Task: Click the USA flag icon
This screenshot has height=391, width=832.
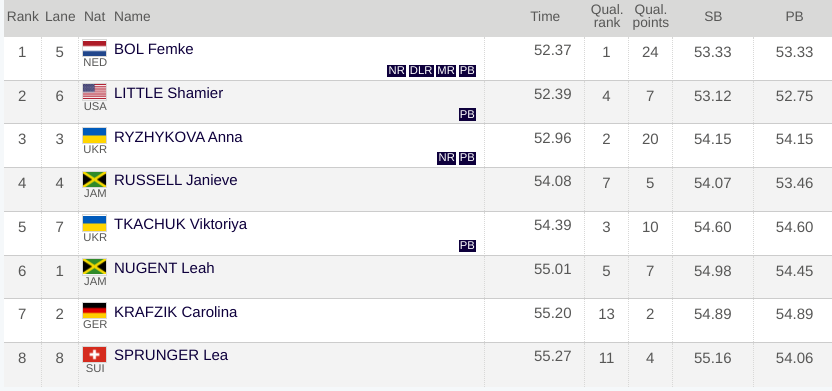Action: pyautogui.click(x=94, y=92)
